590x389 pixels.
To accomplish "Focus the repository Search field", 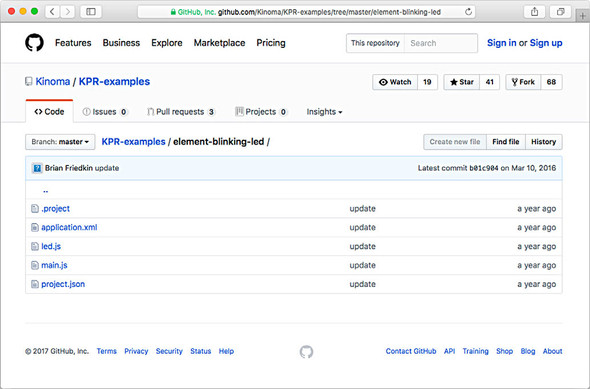I will (x=441, y=43).
